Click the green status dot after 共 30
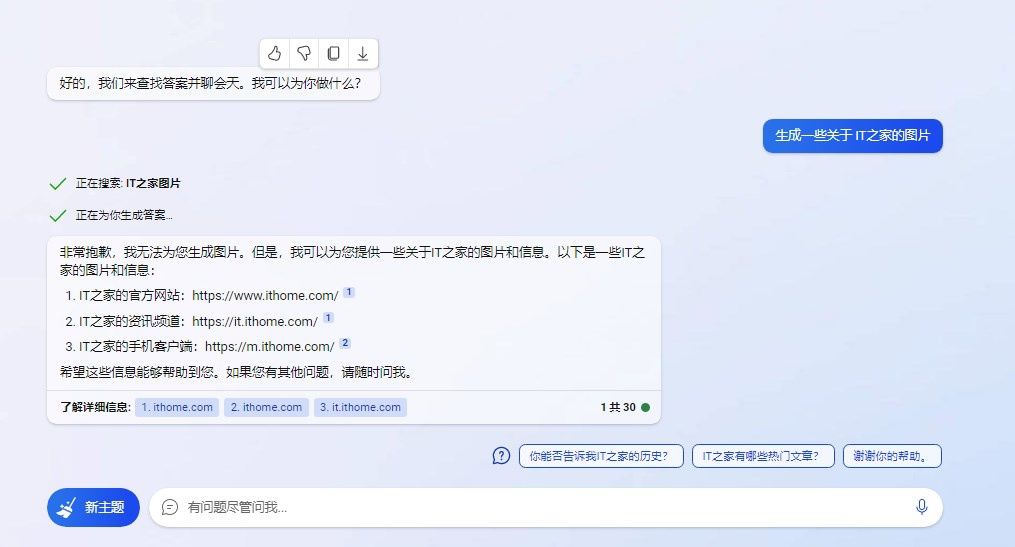This screenshot has width=1015, height=547. [645, 407]
